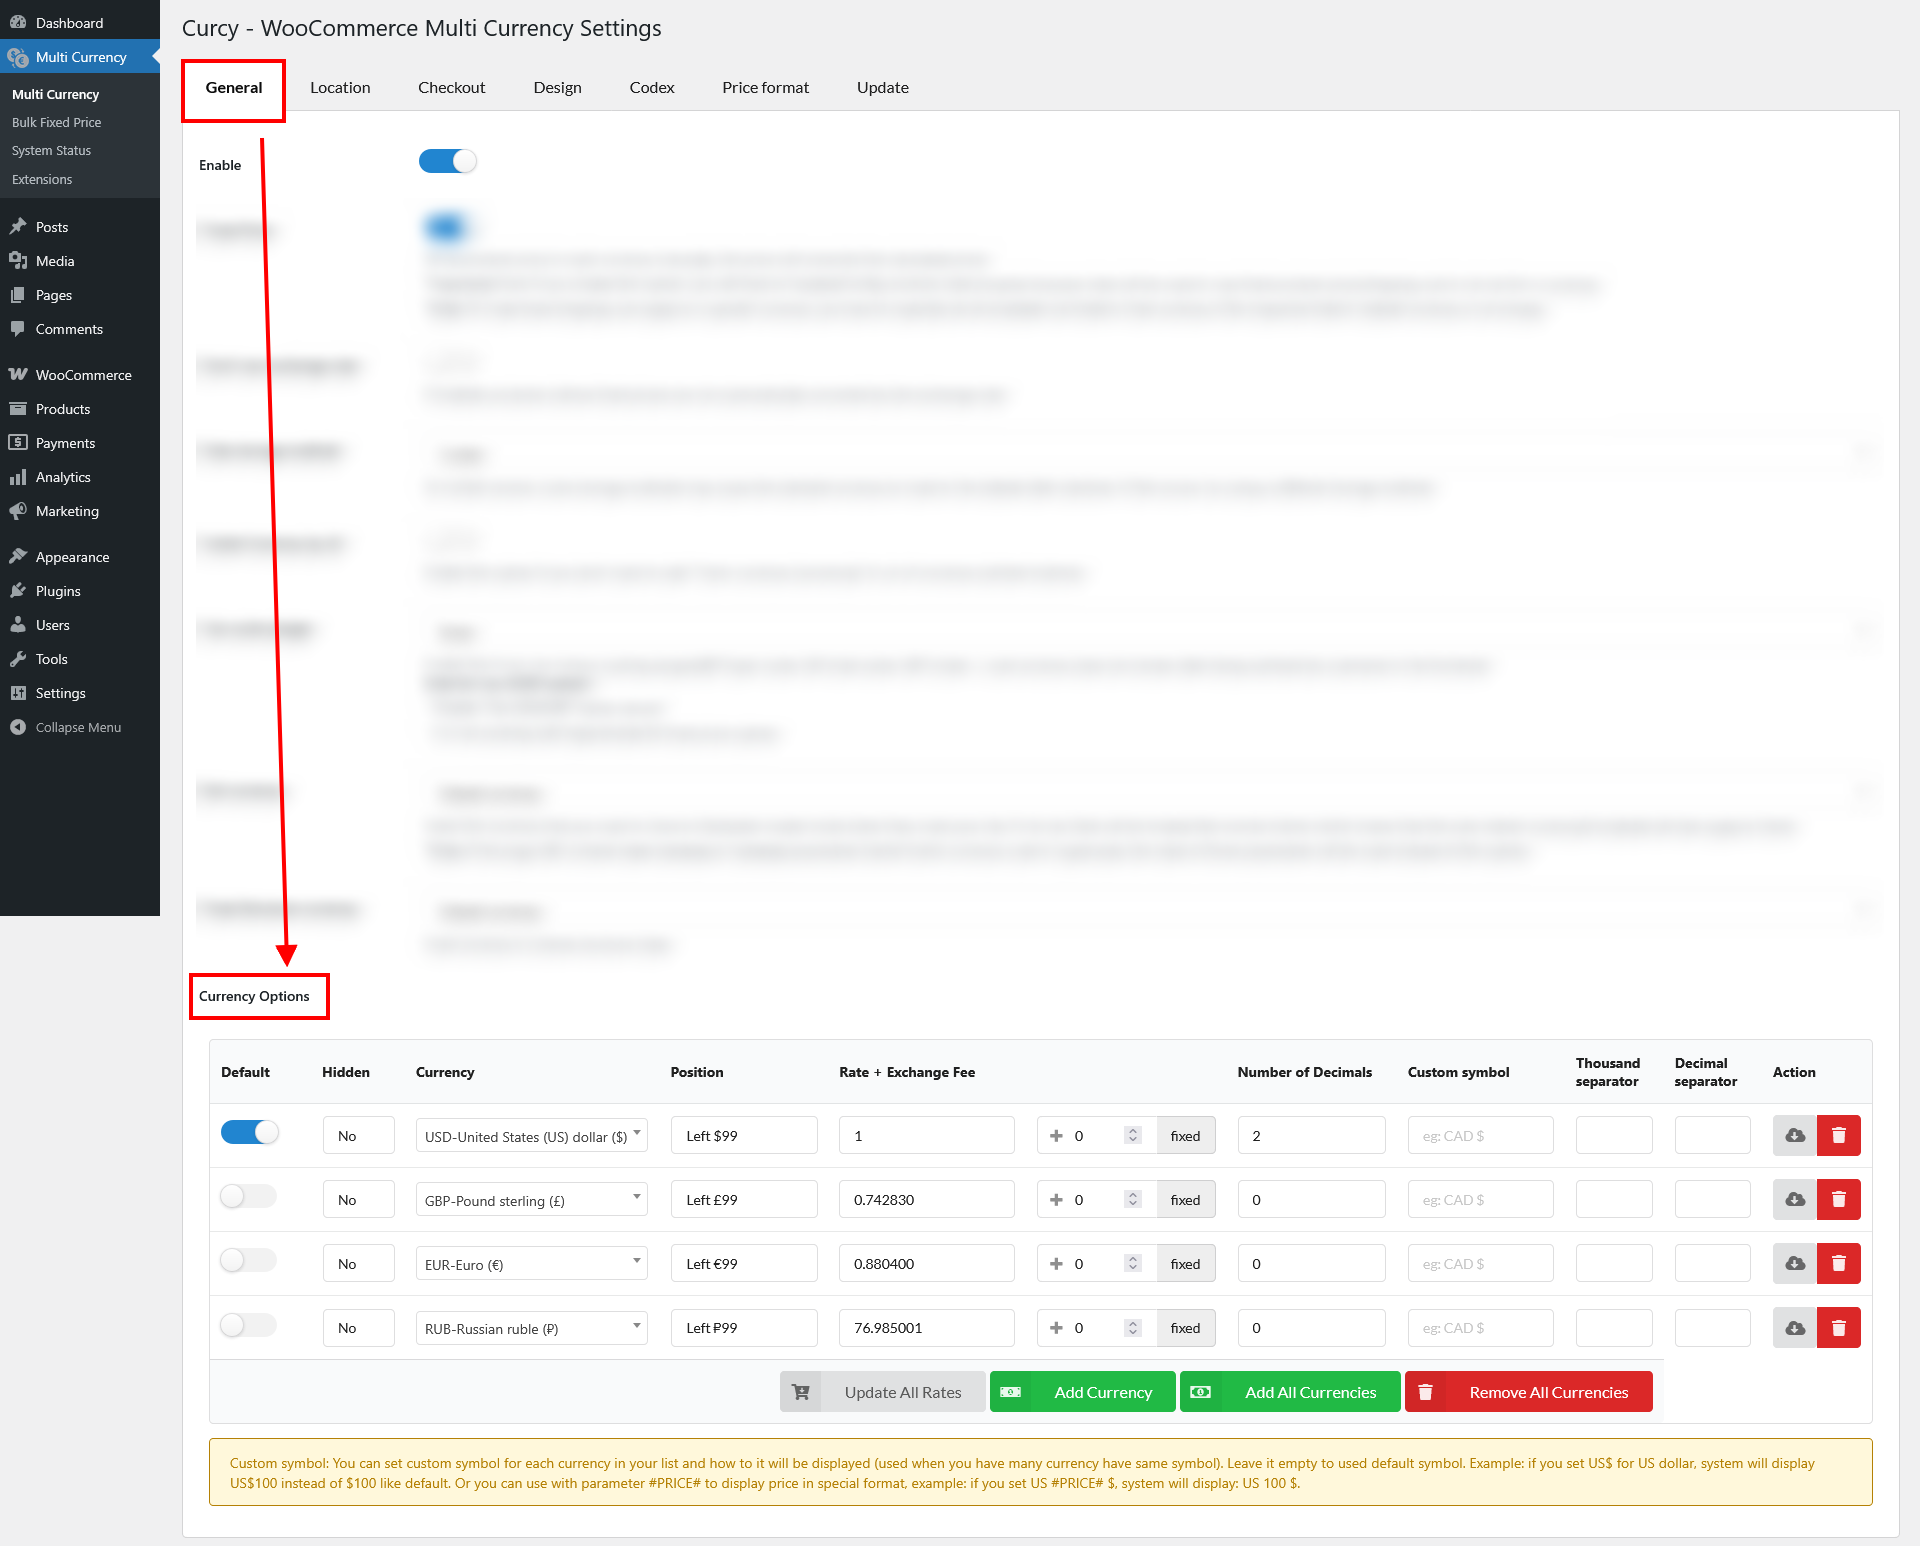Viewport: 1920px width, 1546px height.
Task: Click the RUB rate field showing 76.985001
Action: coord(927,1328)
